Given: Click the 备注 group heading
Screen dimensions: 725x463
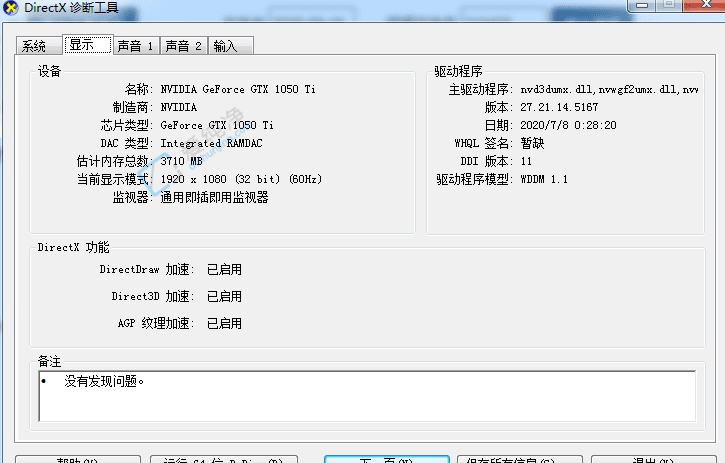Looking at the screenshot, I should [49, 361].
